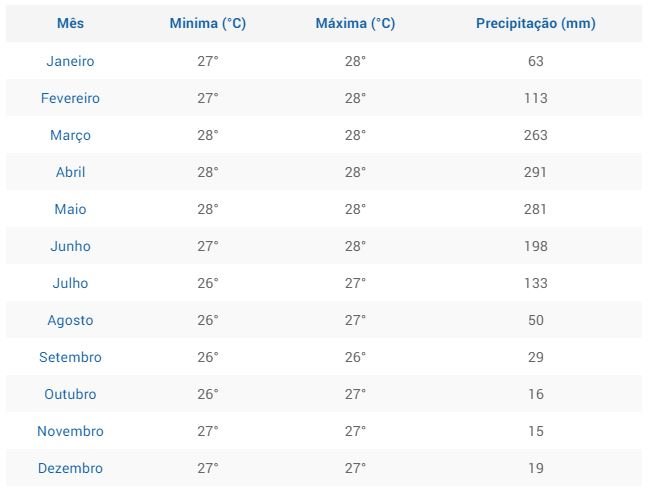Select the Dezembro month link

[x=70, y=468]
